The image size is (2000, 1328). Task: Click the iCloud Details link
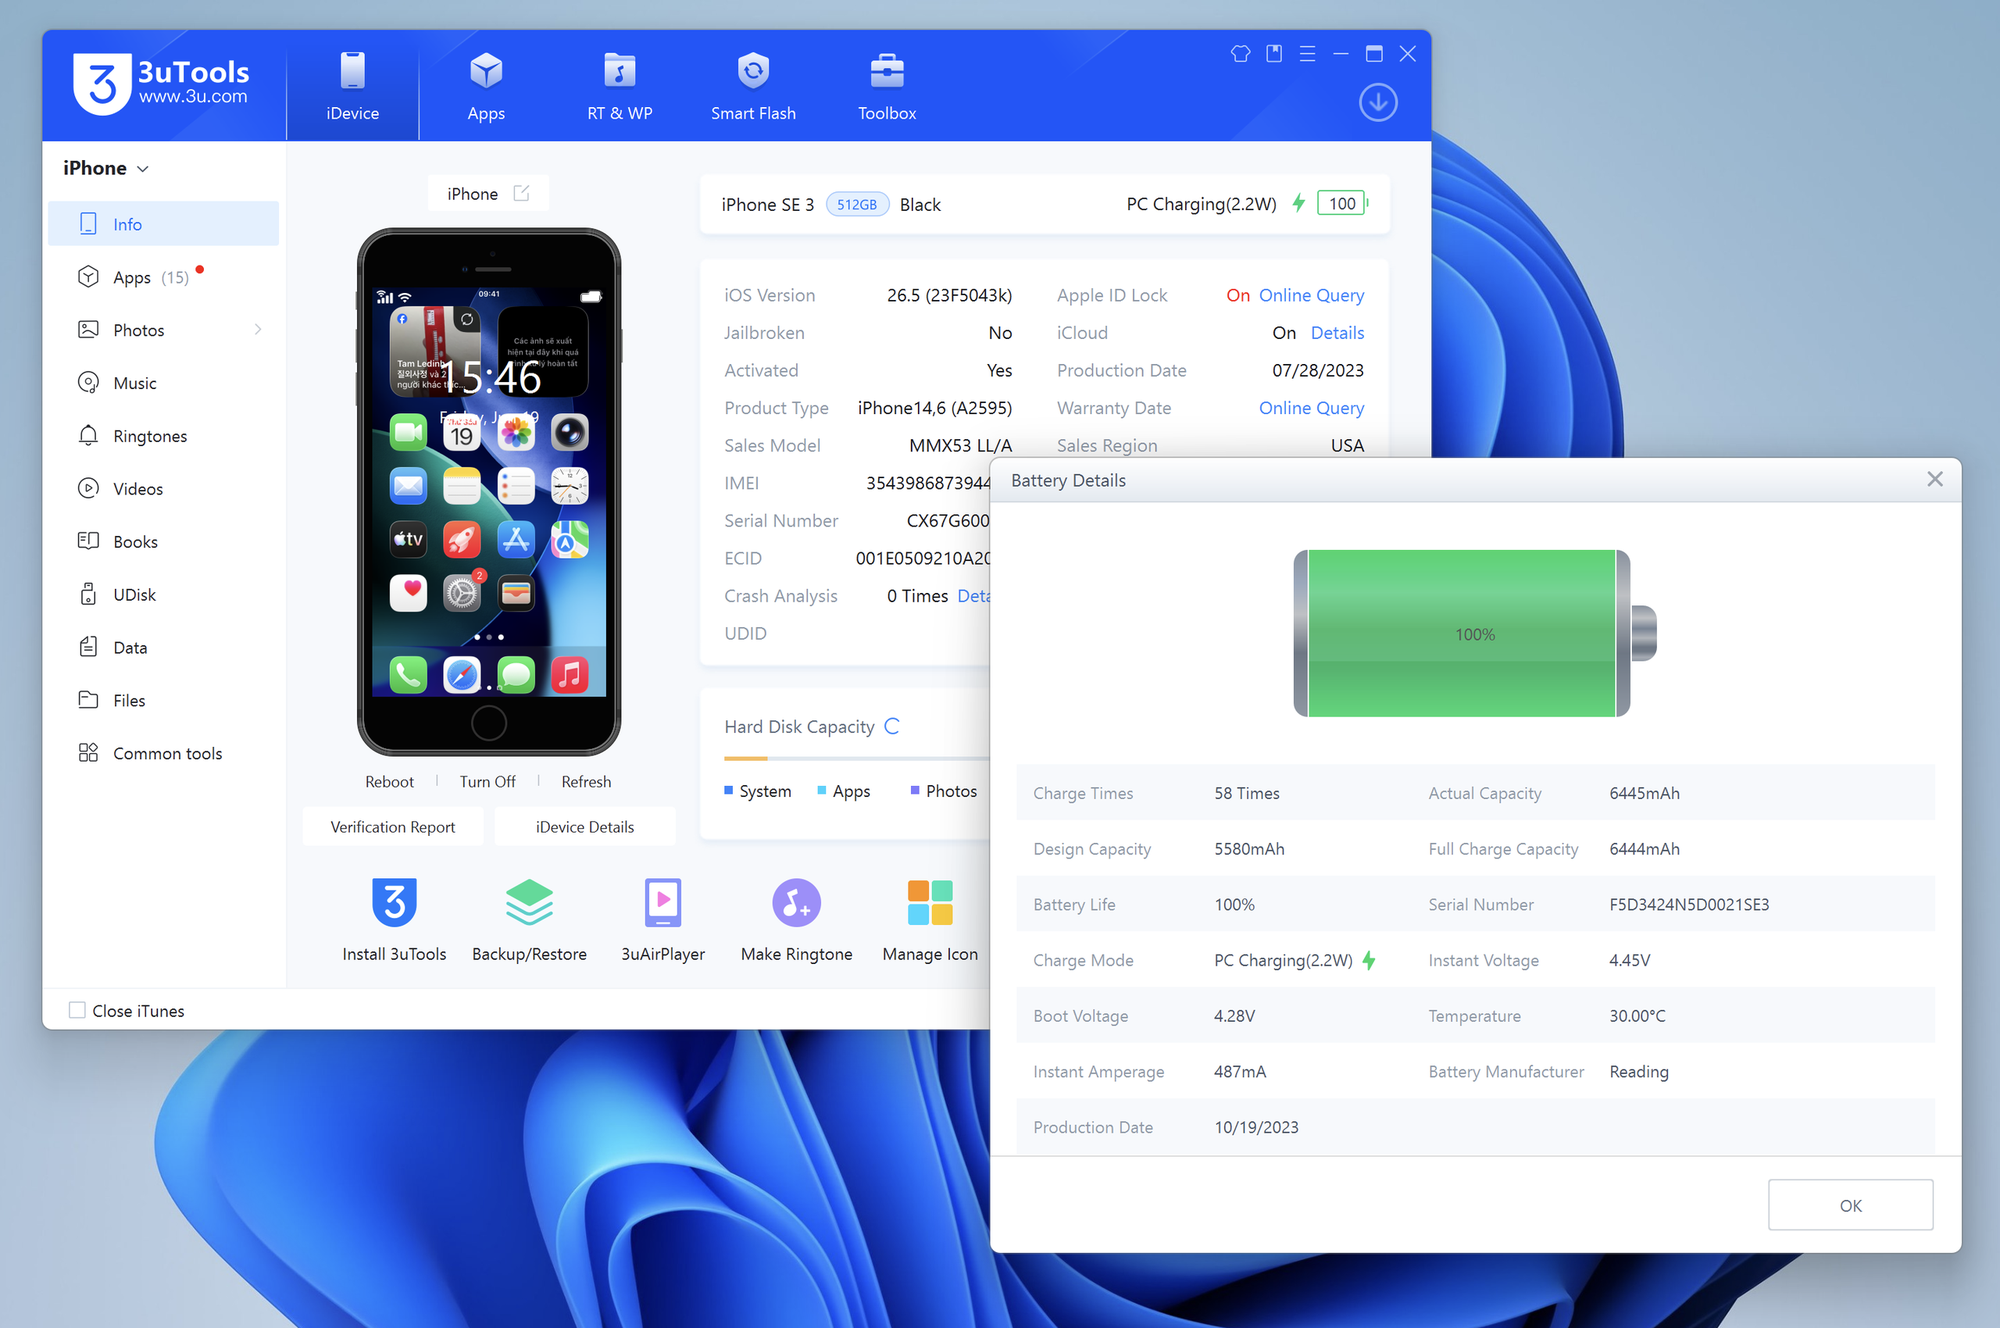1337,333
